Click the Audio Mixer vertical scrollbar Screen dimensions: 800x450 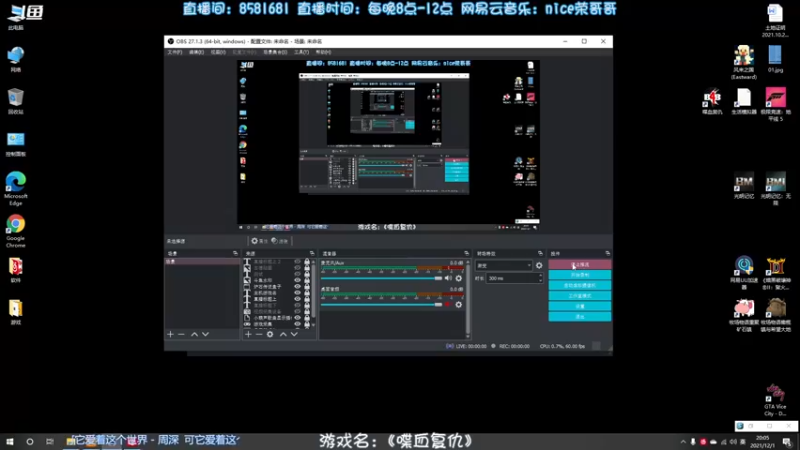coord(468,298)
